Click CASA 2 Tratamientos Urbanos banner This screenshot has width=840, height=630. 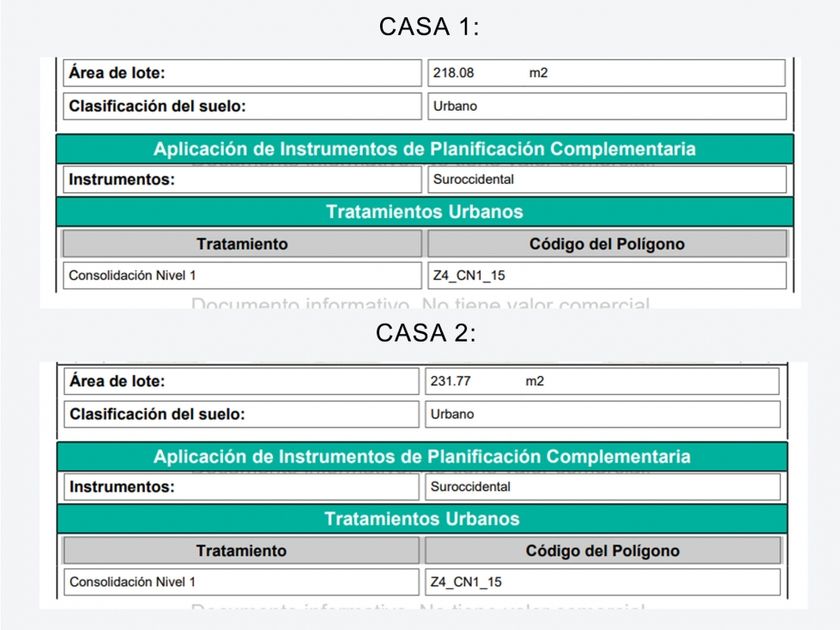422,519
